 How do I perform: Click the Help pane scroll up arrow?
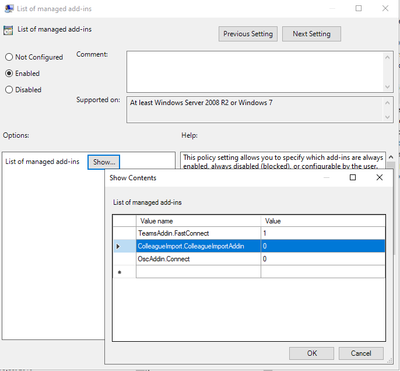[391, 157]
